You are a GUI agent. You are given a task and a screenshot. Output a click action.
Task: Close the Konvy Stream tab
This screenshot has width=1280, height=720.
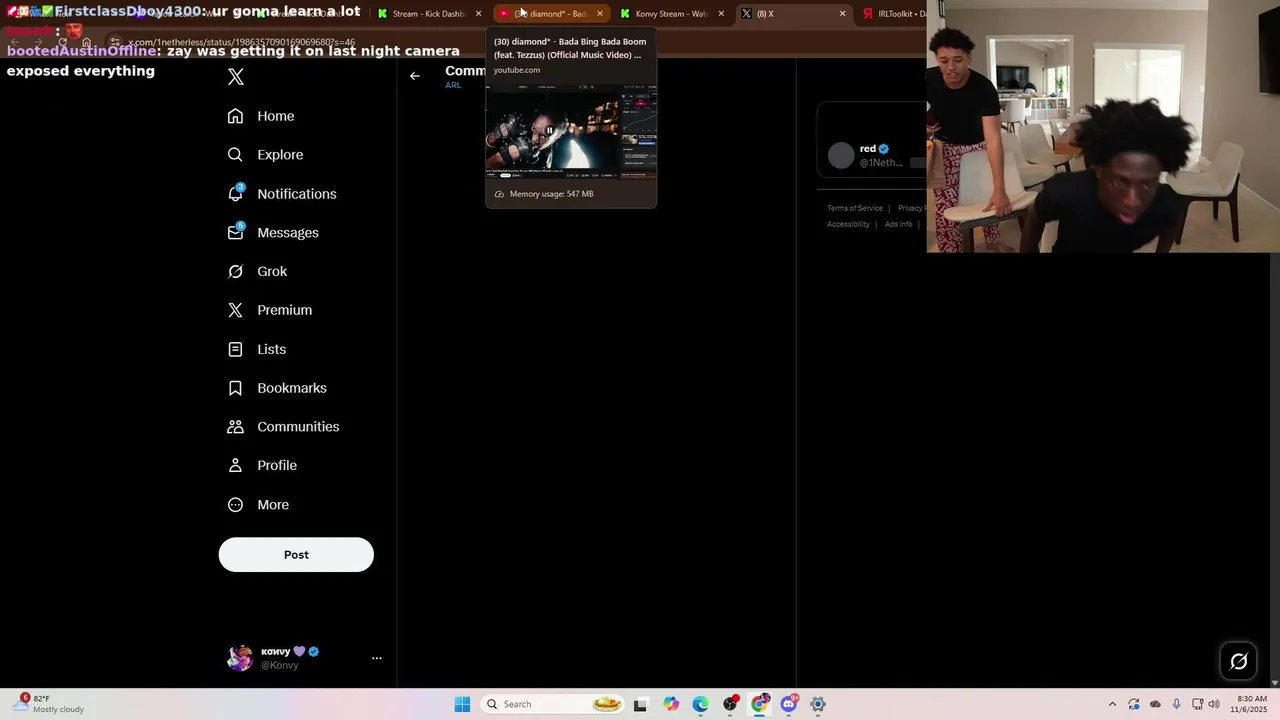click(x=721, y=14)
